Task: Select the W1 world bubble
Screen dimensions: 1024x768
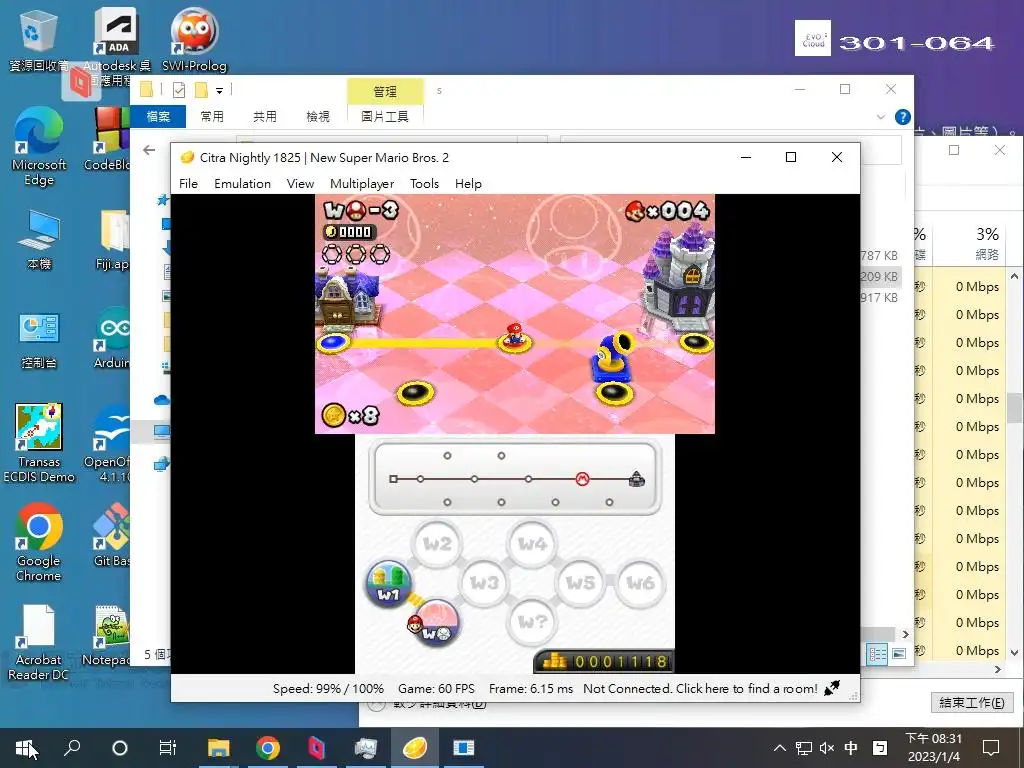Action: (x=389, y=583)
